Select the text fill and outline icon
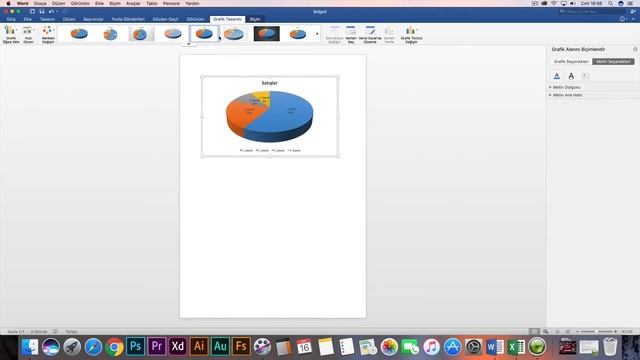The image size is (640, 360). click(x=557, y=76)
